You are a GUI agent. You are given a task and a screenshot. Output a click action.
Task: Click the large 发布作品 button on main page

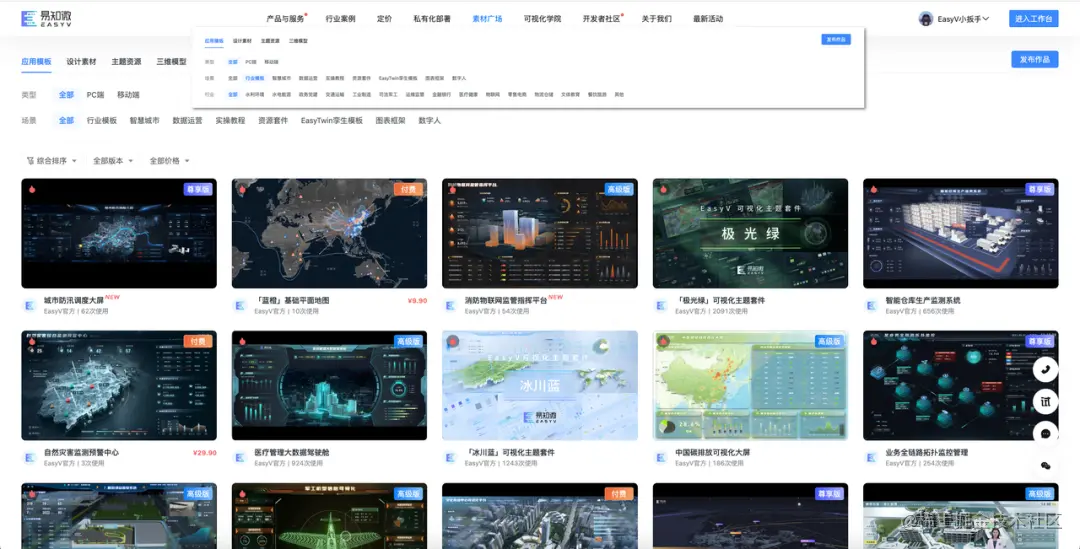1035,59
